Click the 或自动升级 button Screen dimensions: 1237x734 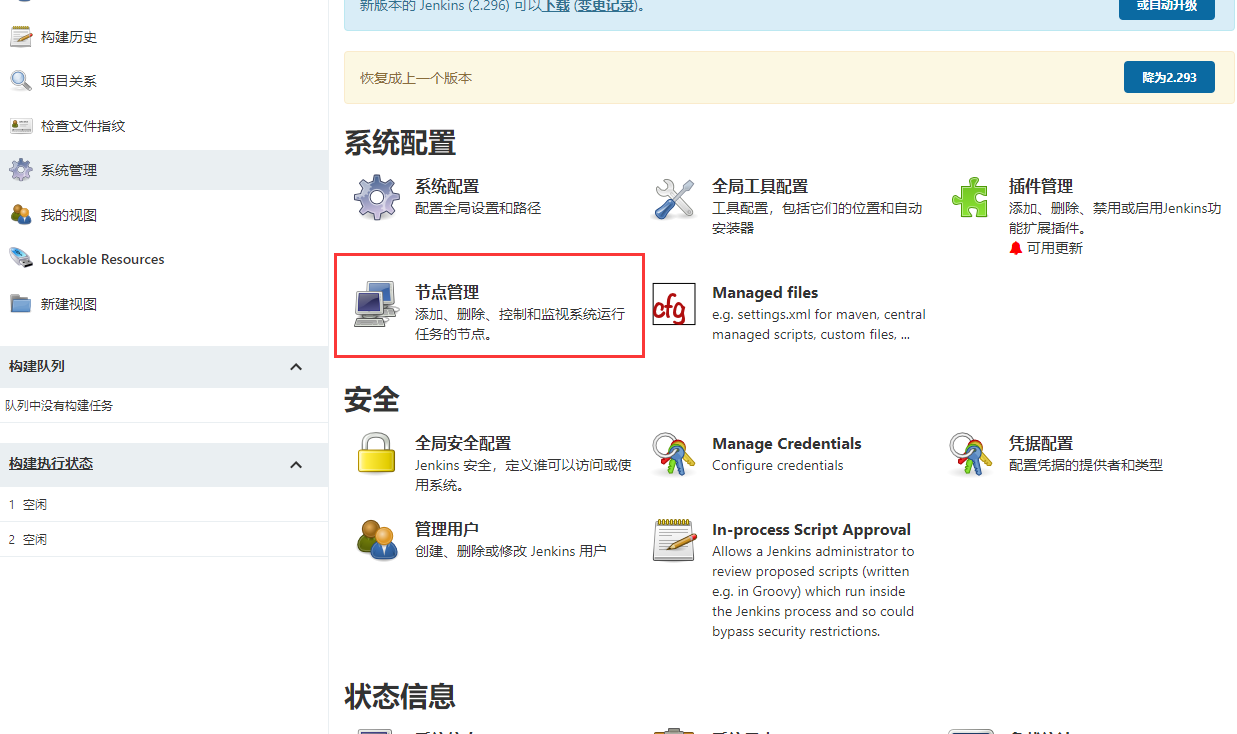tap(1166, 6)
